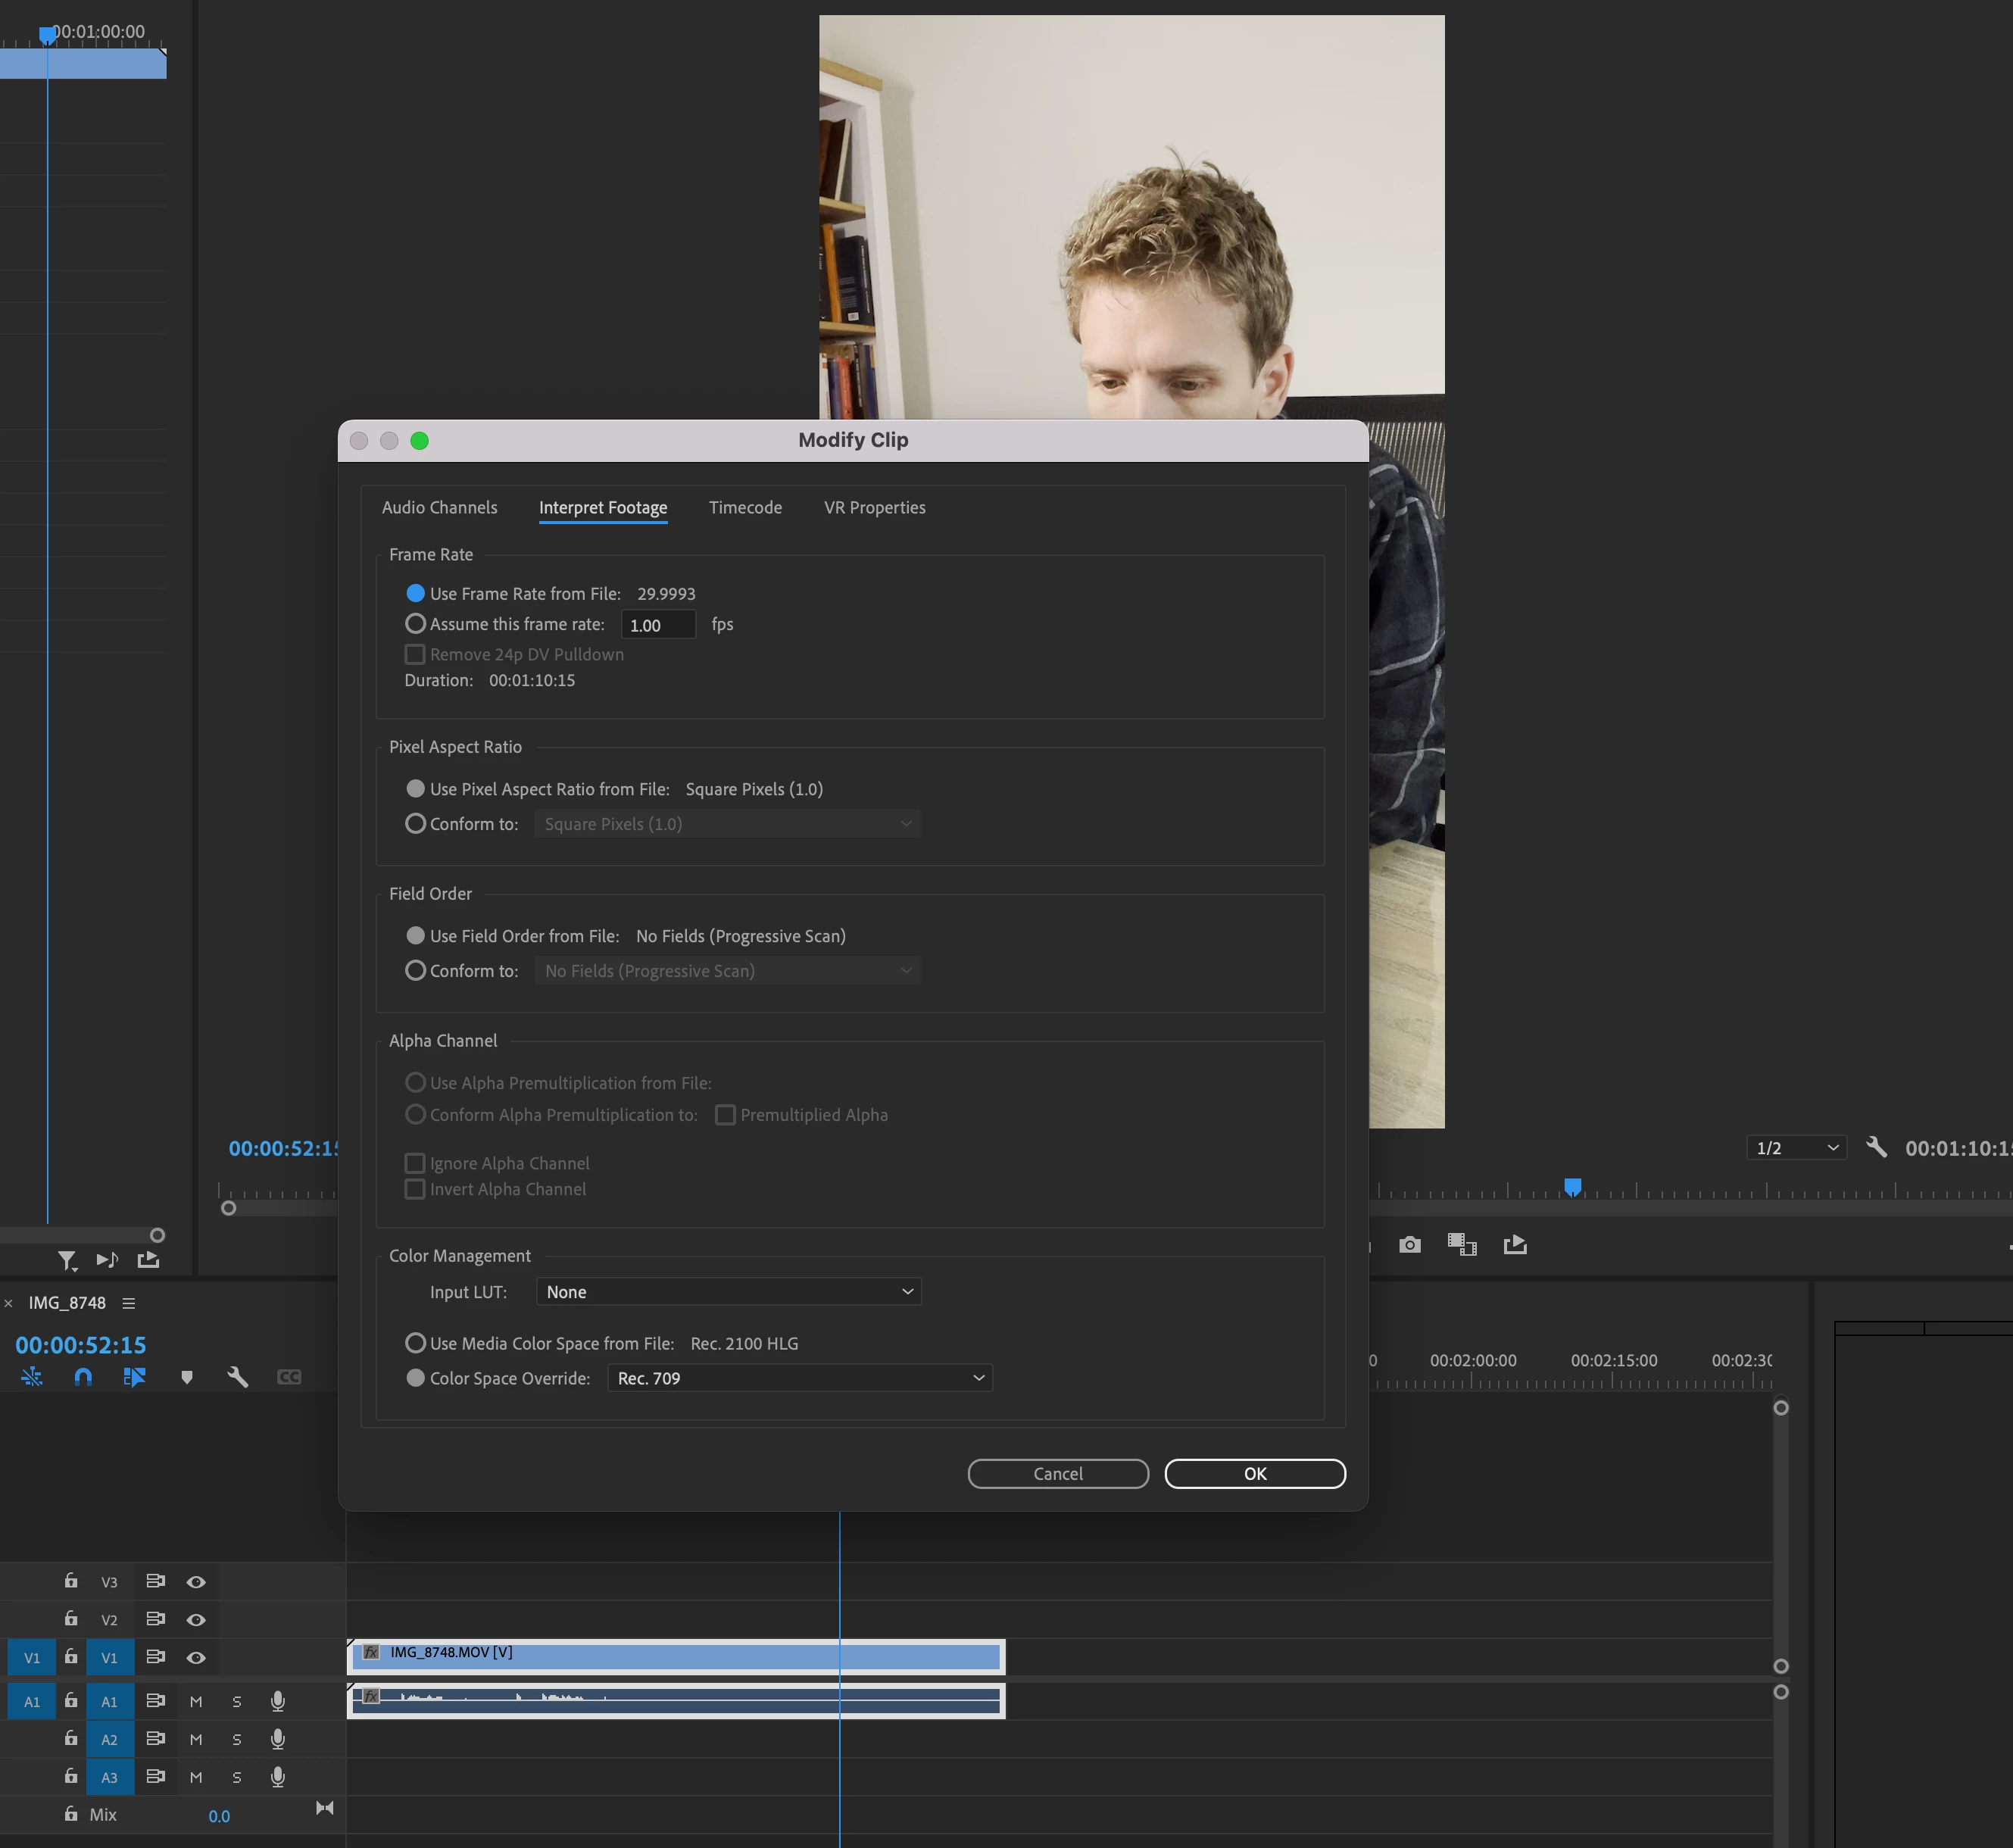Open the Input LUT dropdown
This screenshot has height=1848, width=2013.
pos(728,1291)
